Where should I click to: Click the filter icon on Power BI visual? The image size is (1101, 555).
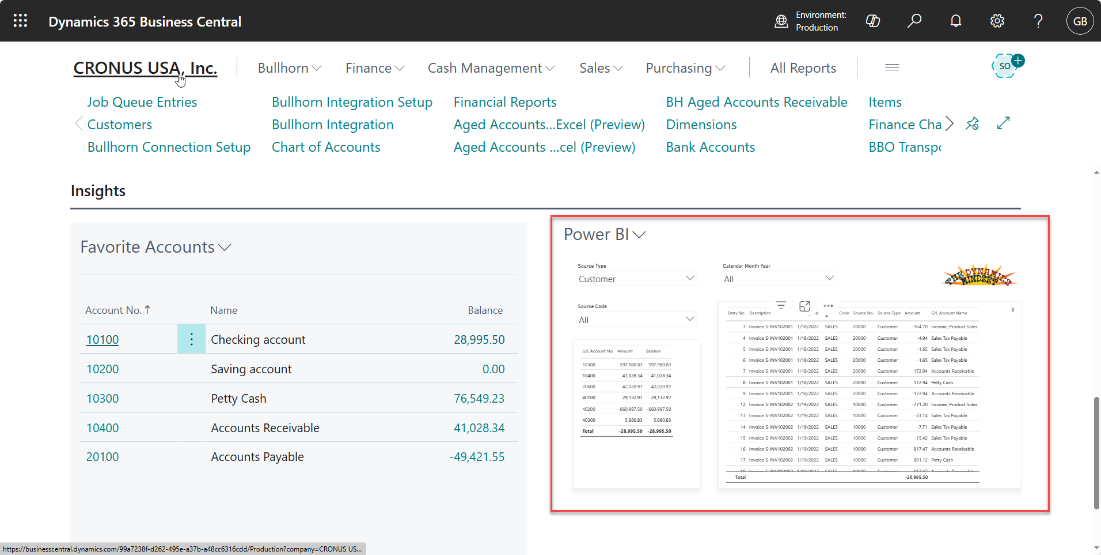pos(781,306)
